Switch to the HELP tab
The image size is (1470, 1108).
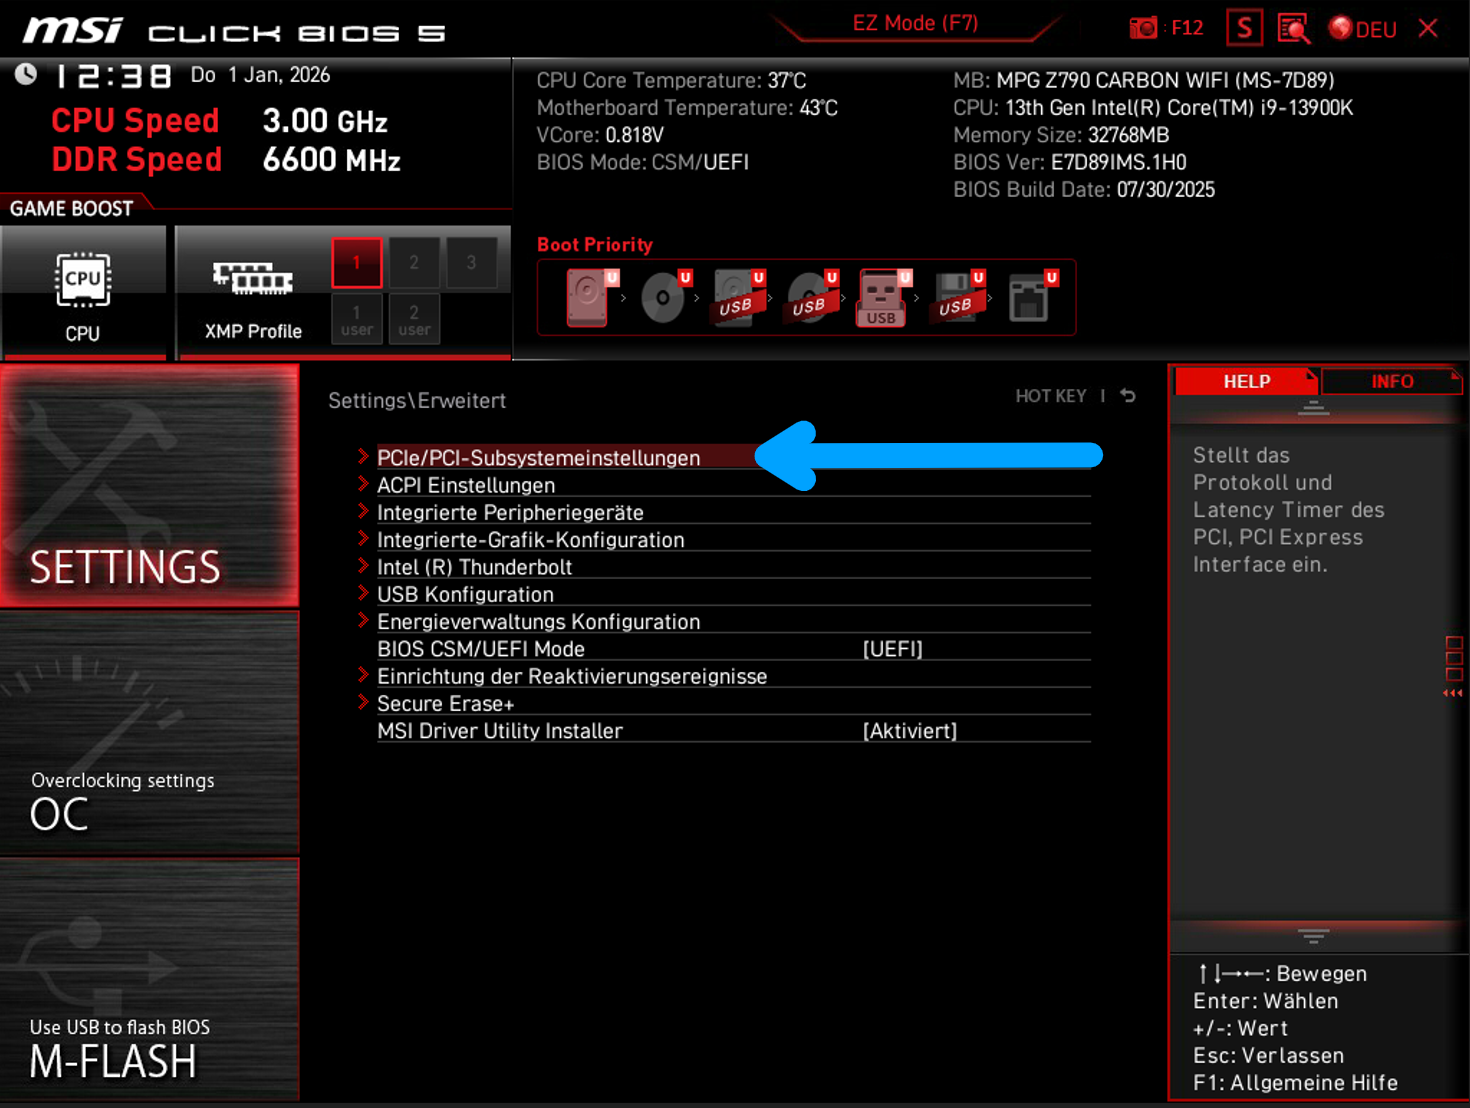(x=1246, y=381)
